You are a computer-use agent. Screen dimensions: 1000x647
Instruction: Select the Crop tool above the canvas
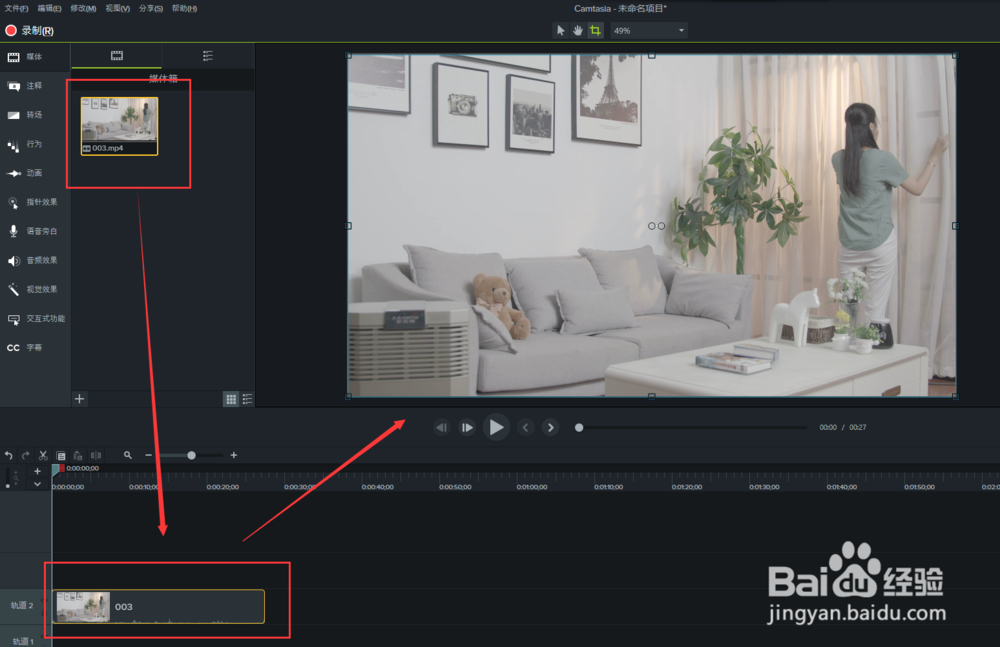[596, 31]
